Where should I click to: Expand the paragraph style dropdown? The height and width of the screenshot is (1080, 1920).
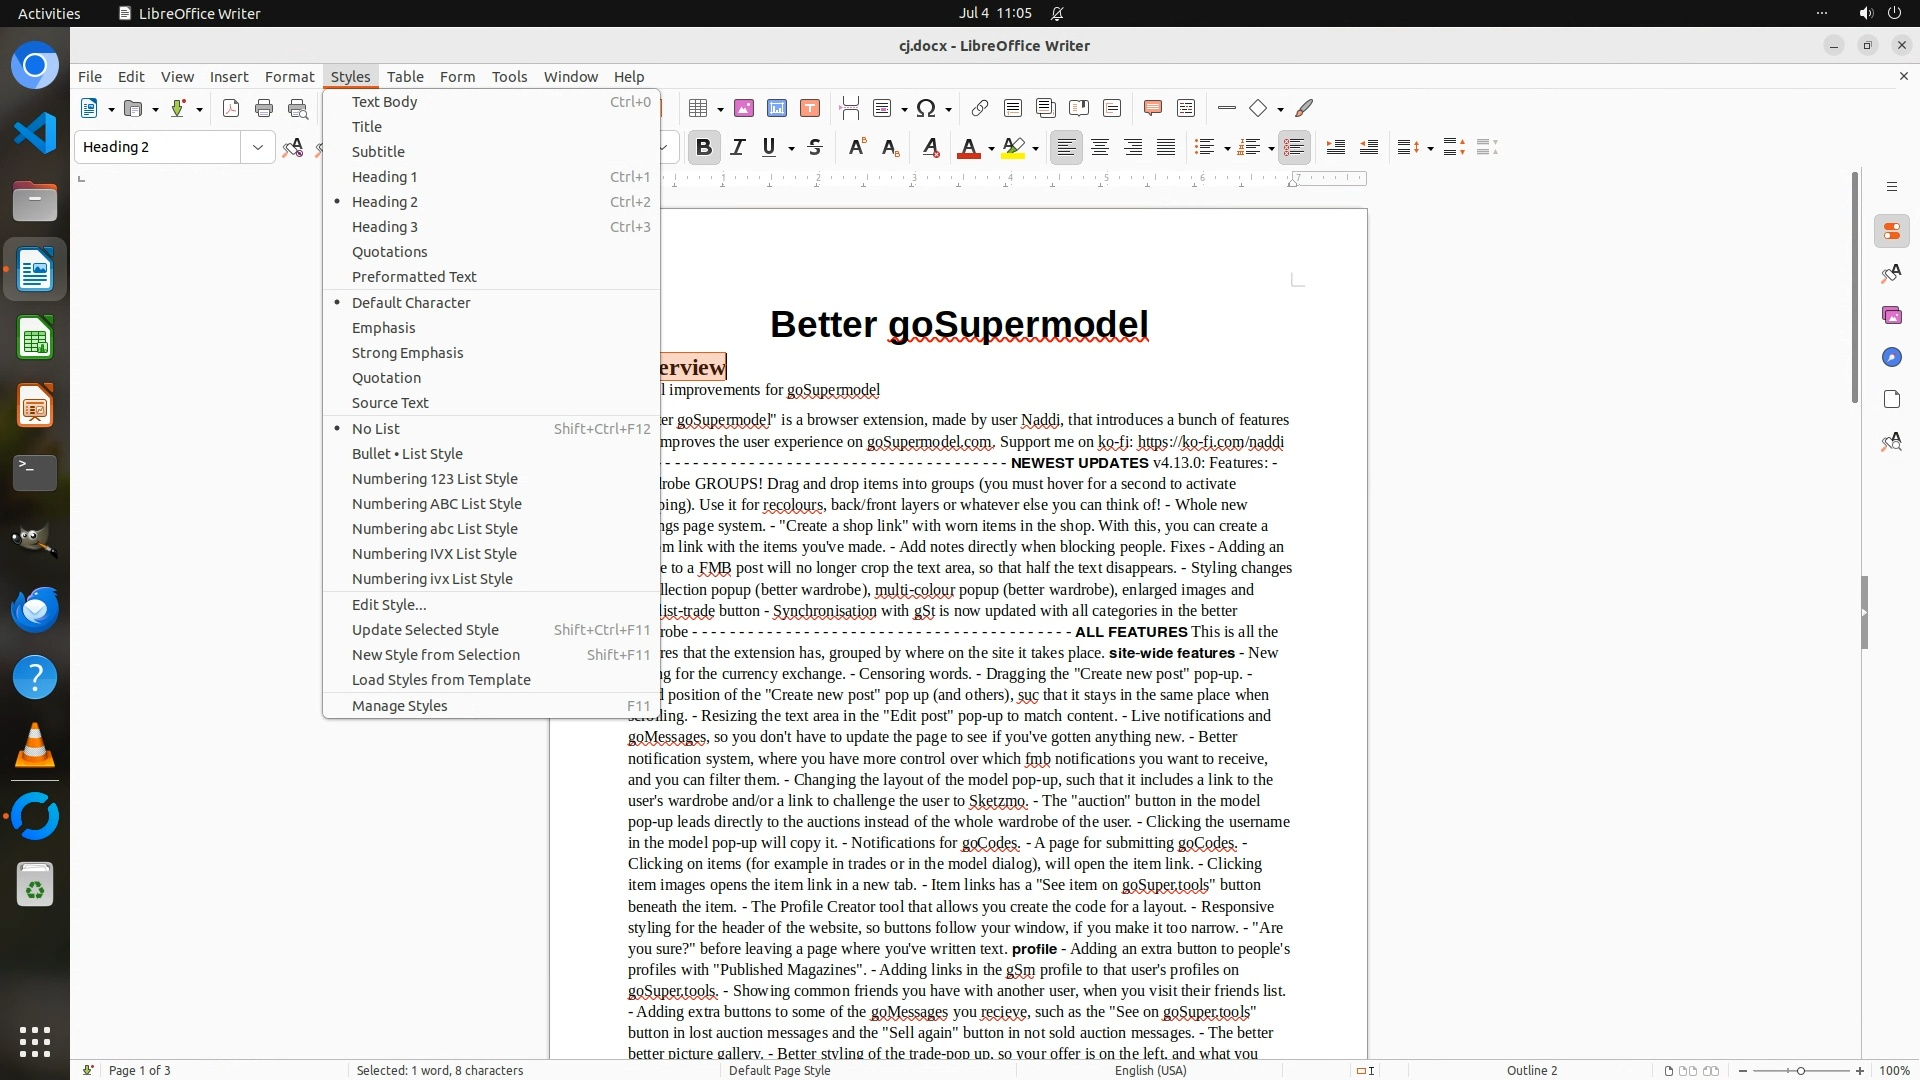(x=258, y=147)
